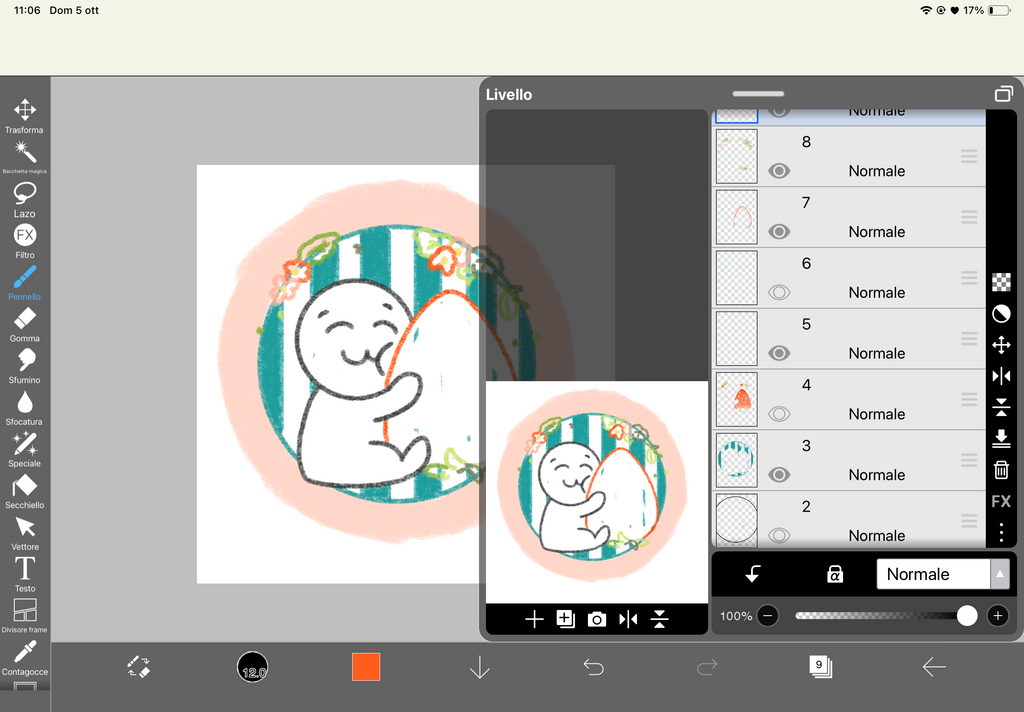Open the Normale blending mode dropdown
The image size is (1024, 712).
(x=942, y=574)
